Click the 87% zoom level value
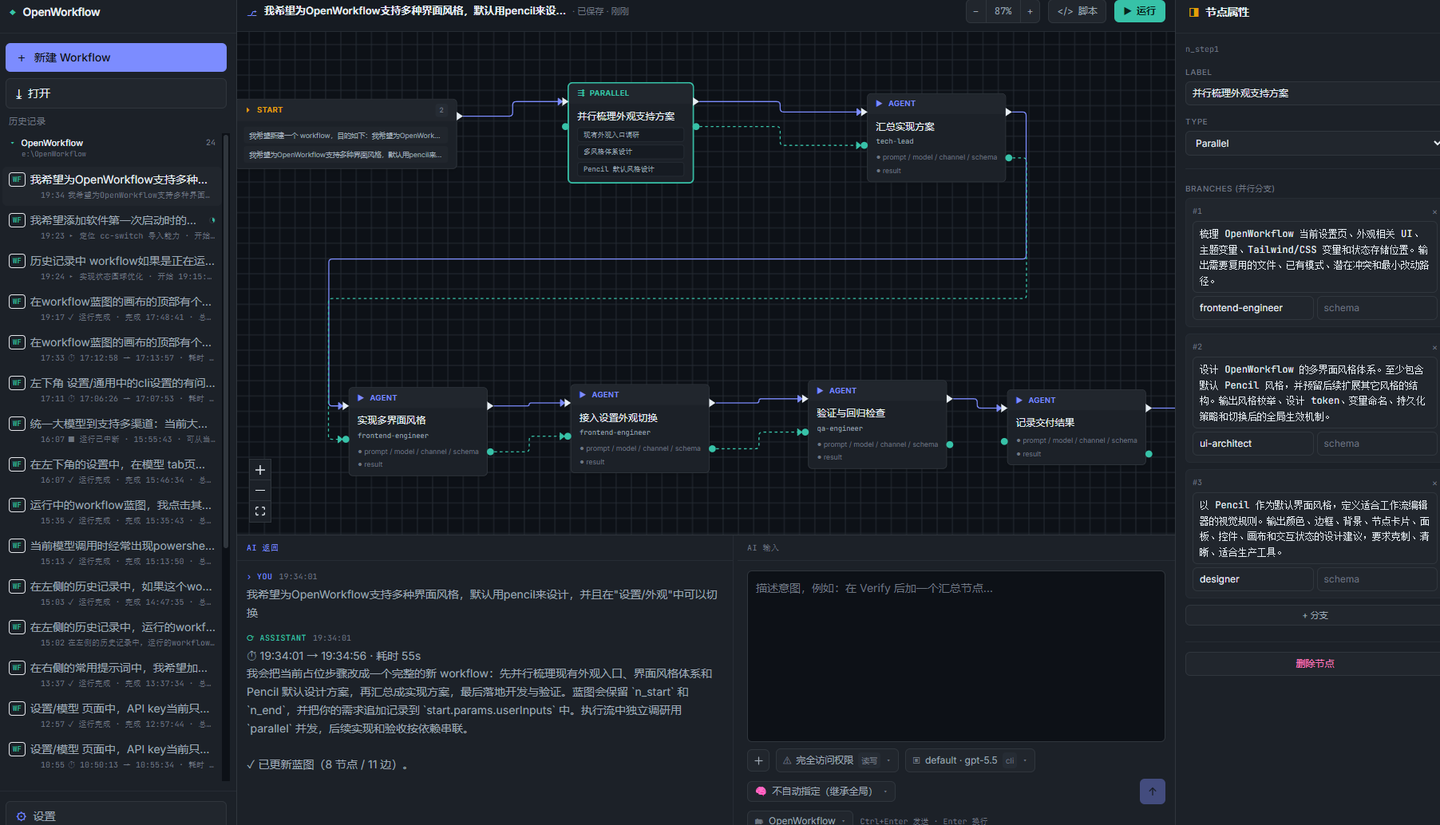Image resolution: width=1440 pixels, height=825 pixels. pos(1002,11)
